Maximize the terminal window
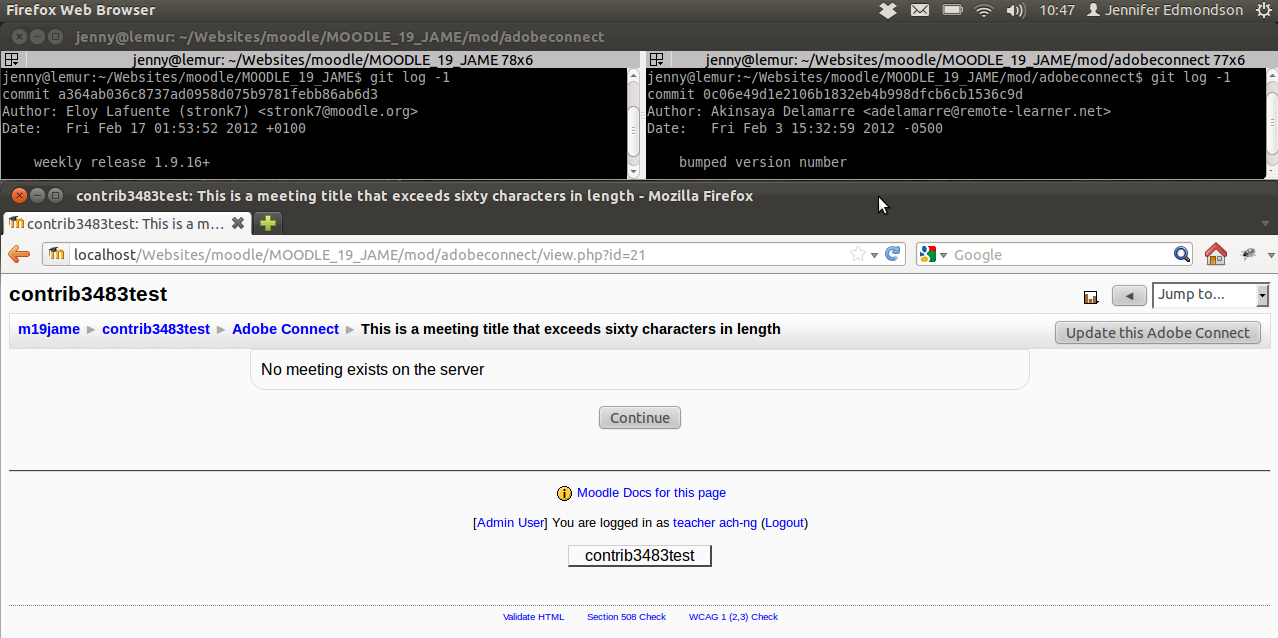Screen dimensions: 1278x638 pos(55,37)
